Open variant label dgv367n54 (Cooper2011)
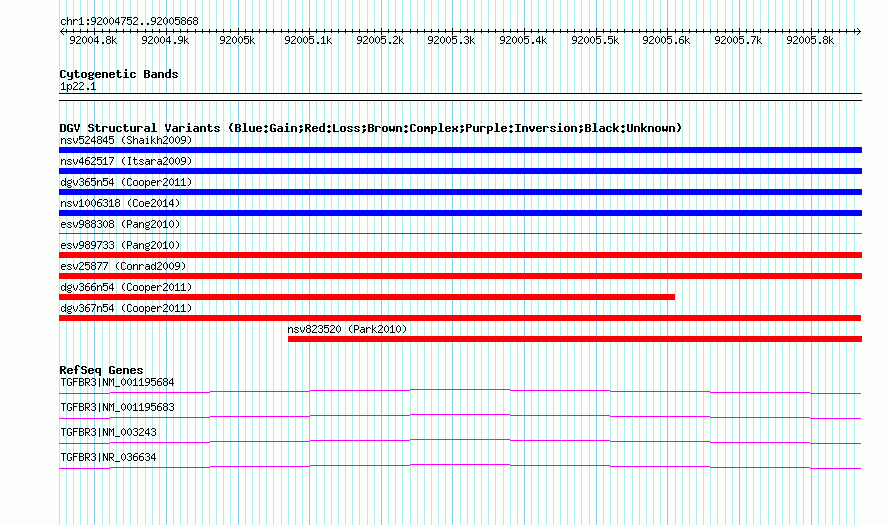The image size is (890, 525). point(126,308)
